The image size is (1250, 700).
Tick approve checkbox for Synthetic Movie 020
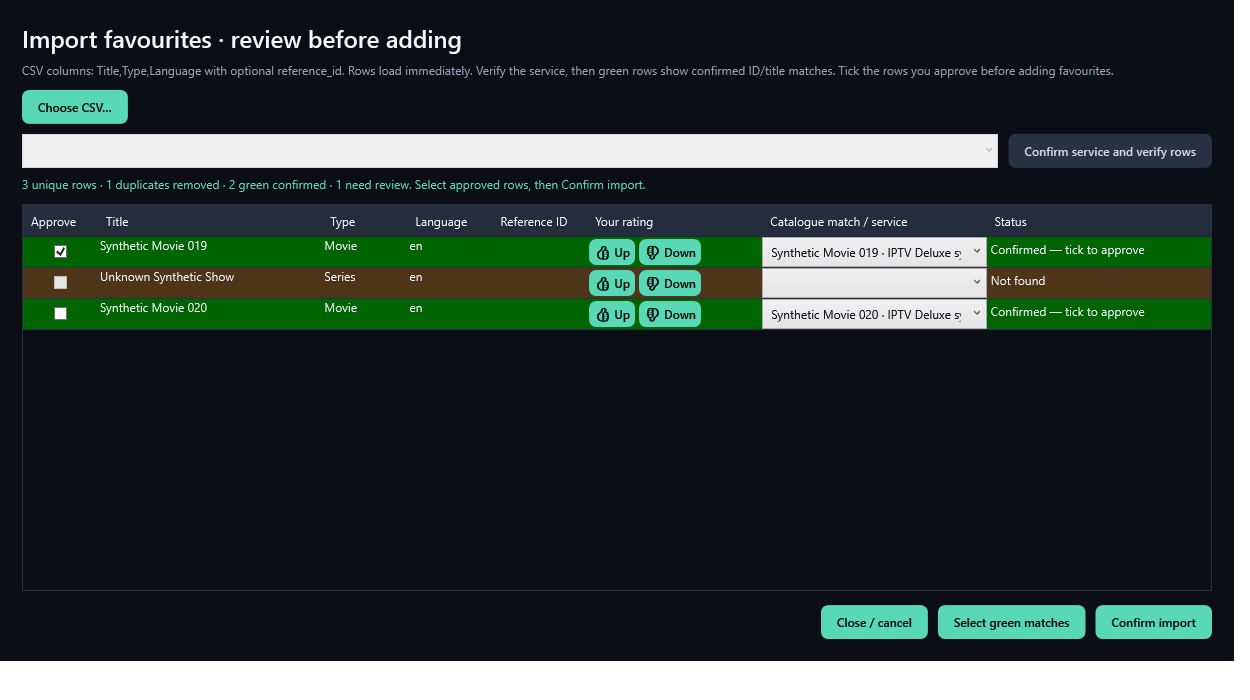tap(60, 314)
